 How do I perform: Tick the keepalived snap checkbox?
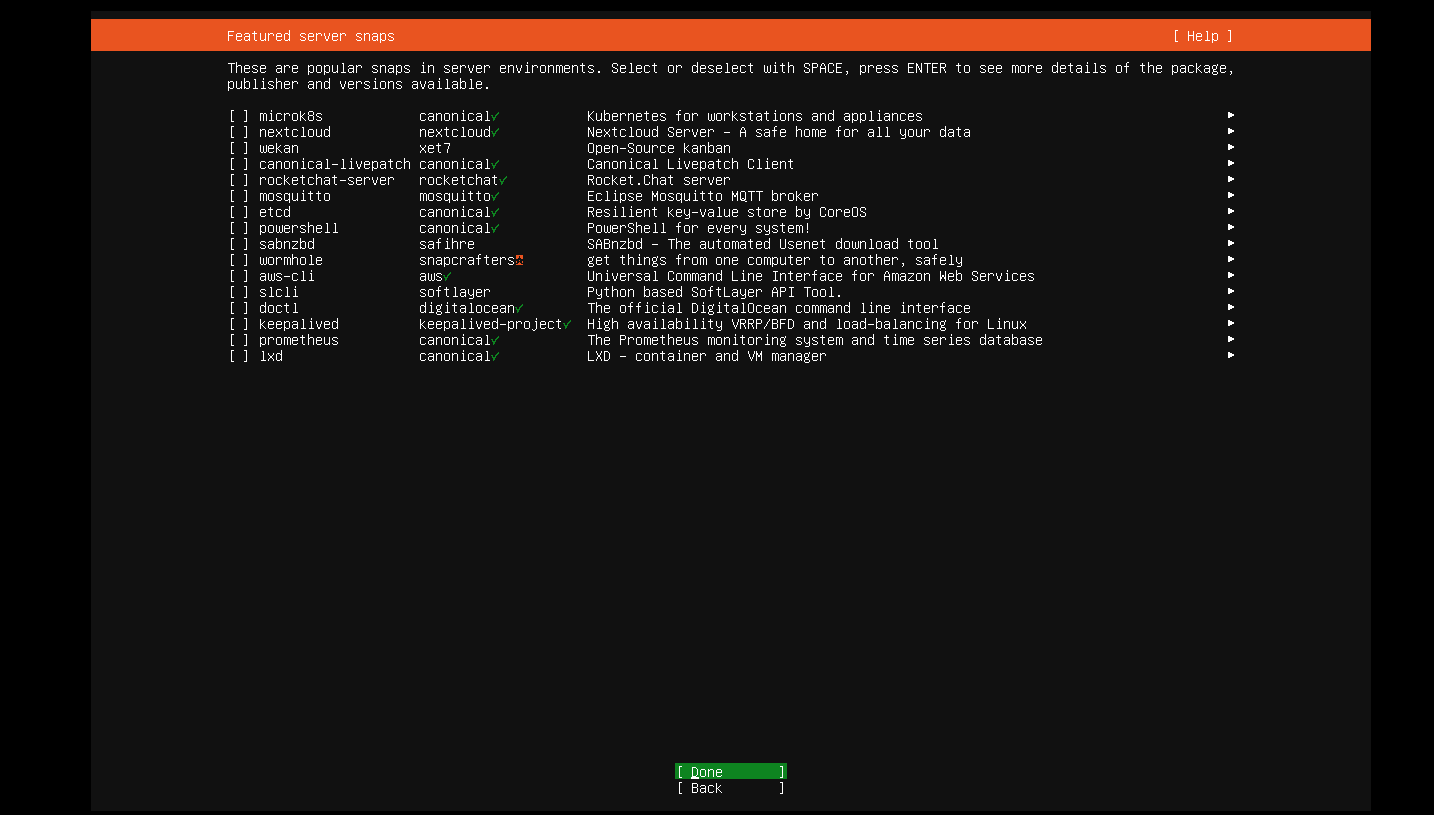coord(239,324)
